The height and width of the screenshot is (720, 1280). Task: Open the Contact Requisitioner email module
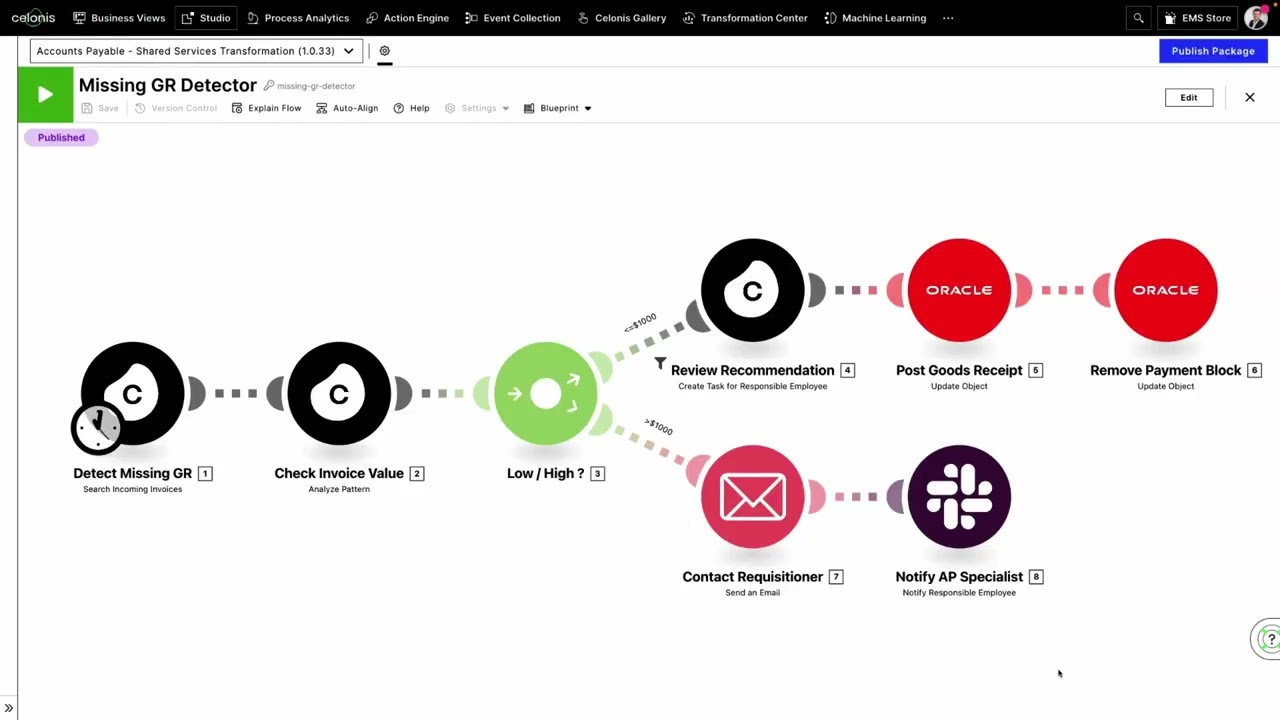(x=752, y=497)
